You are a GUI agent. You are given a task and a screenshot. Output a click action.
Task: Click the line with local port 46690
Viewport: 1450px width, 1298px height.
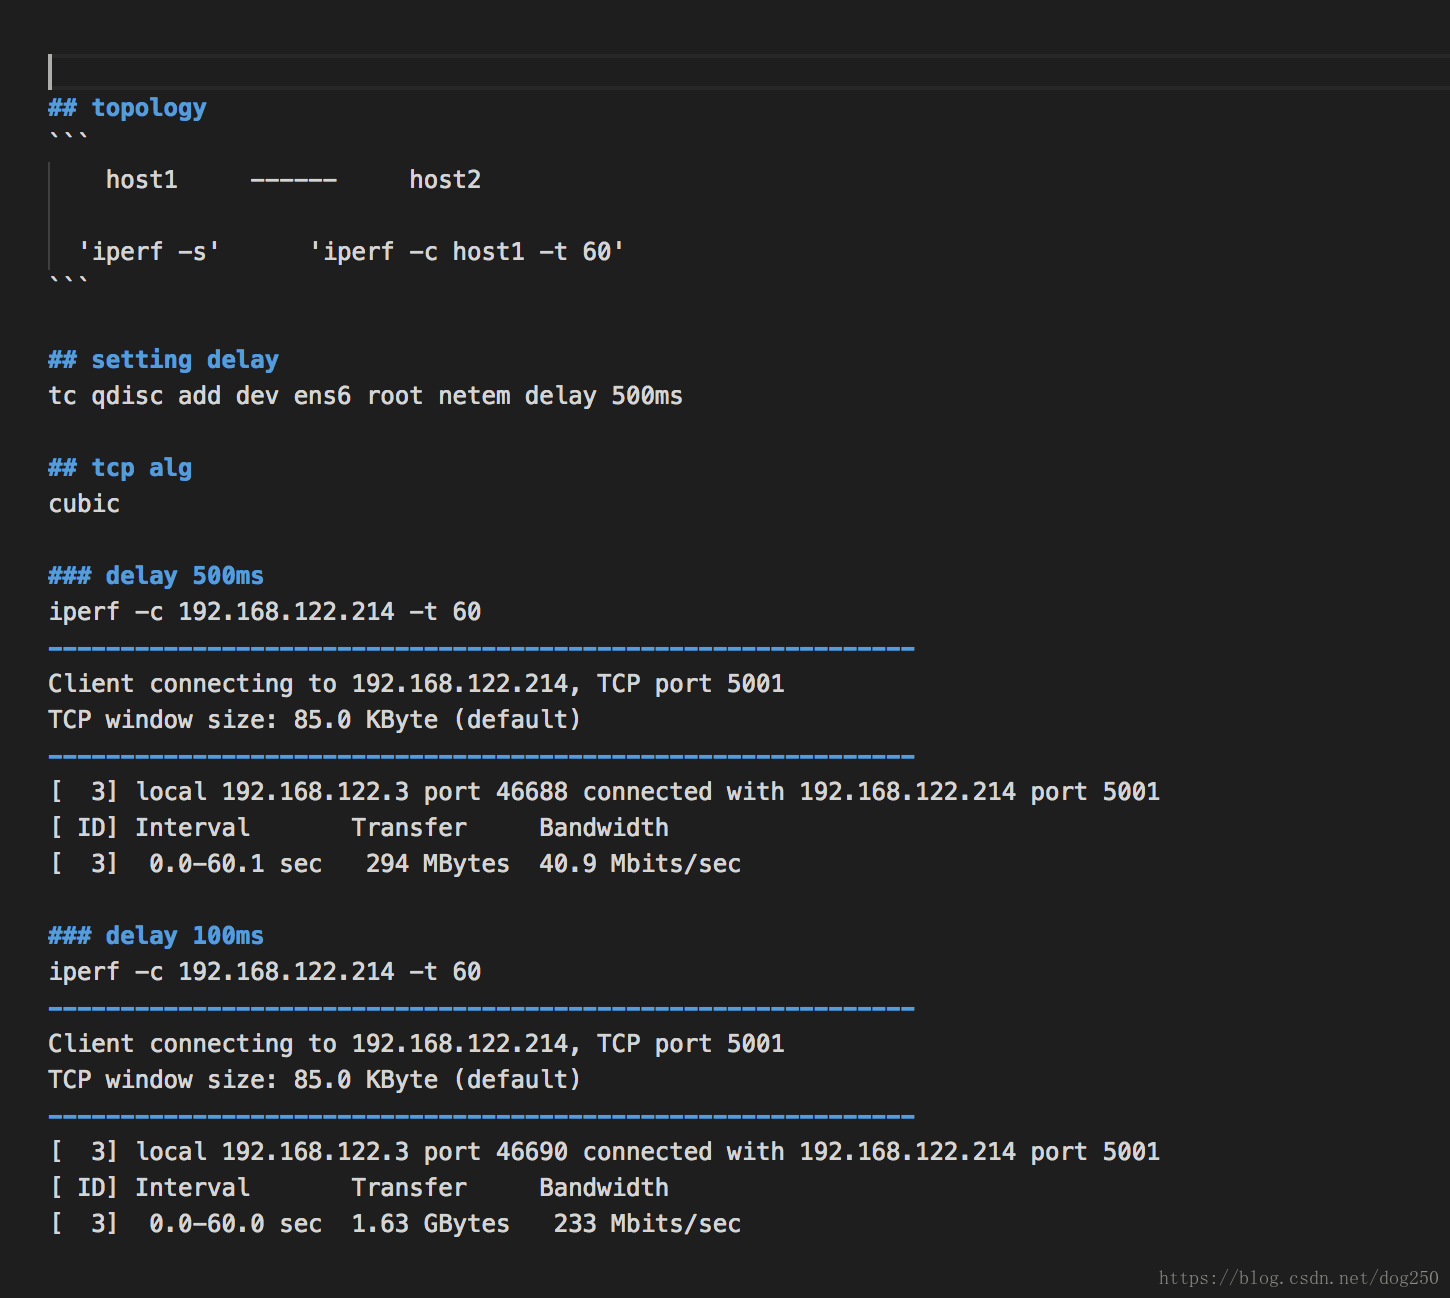coord(605,1152)
